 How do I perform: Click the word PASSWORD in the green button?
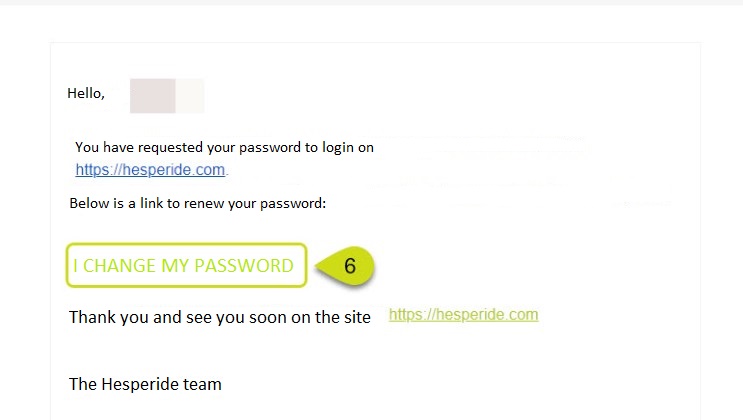pyautogui.click(x=244, y=266)
